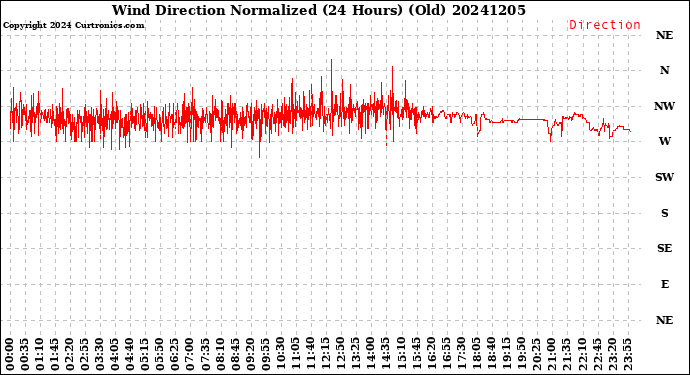Click the E direction axis label
This screenshot has height=375, width=690.
pos(665,284)
